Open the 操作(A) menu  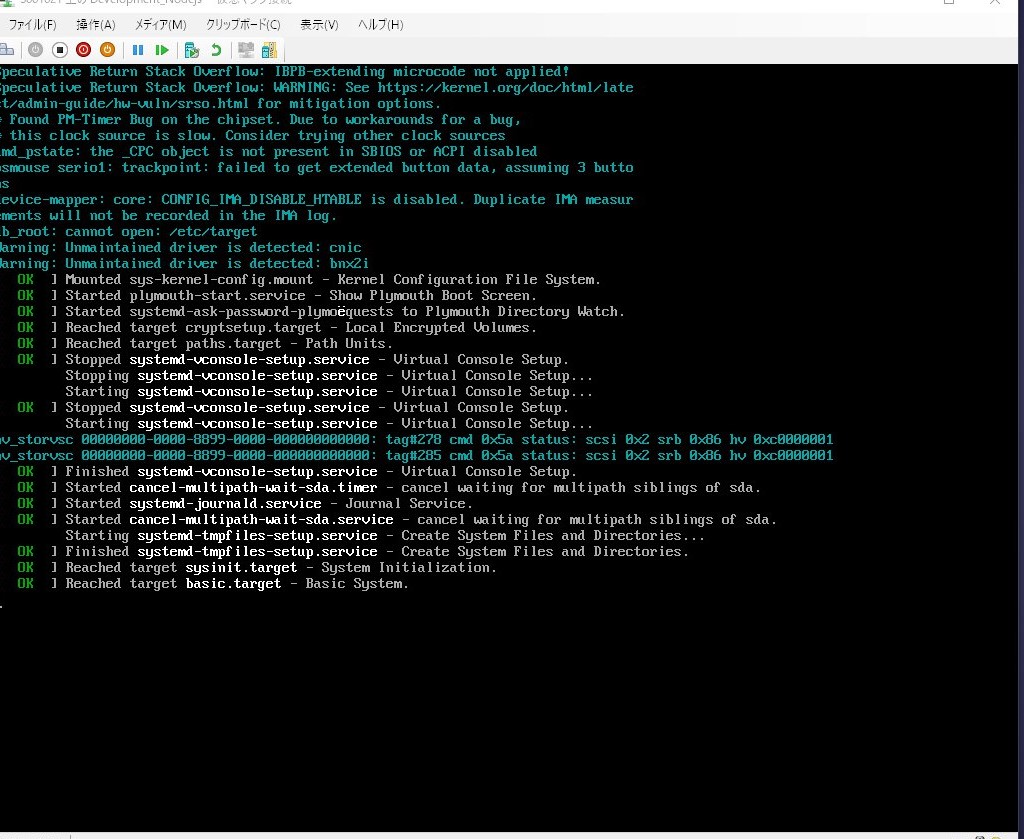[96, 24]
